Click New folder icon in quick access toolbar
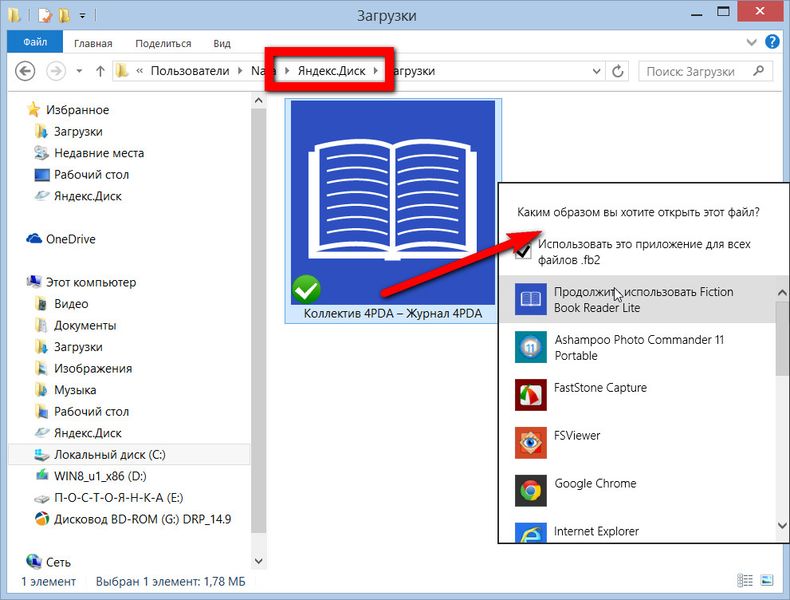 (64, 16)
